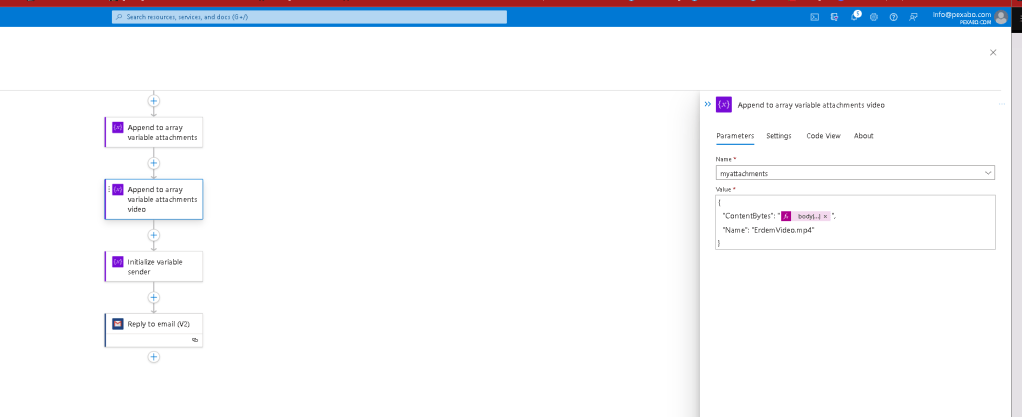This screenshot has height=417, width=1022.
Task: Open the Code View tab
Action: (823, 136)
